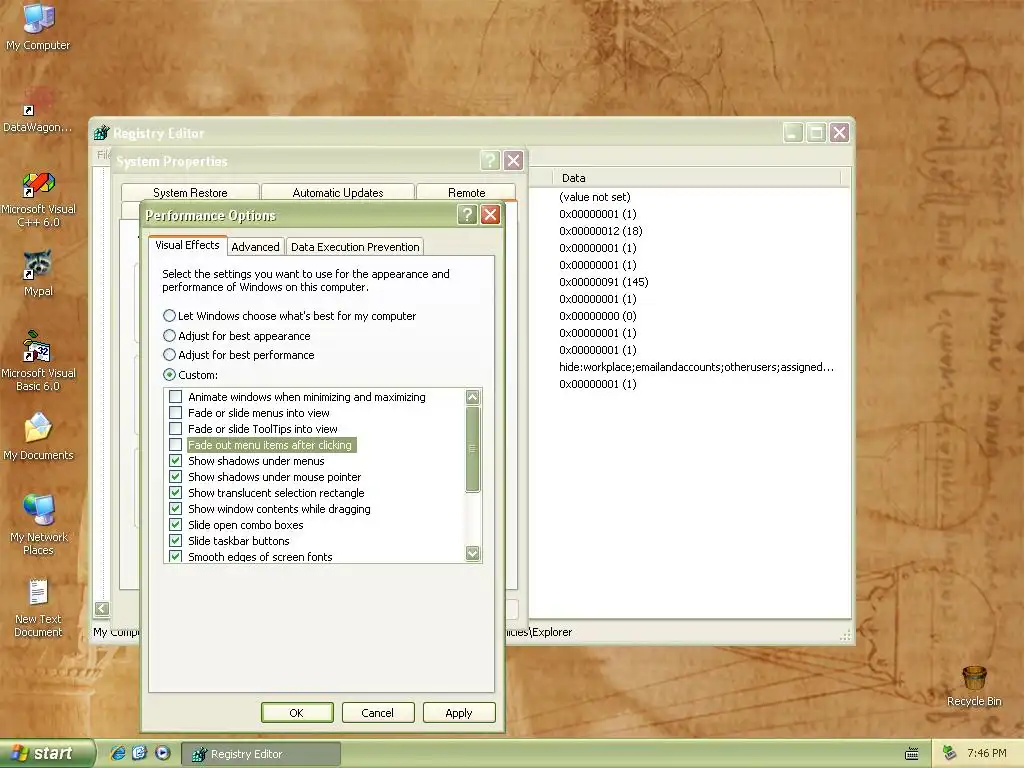Enable Fade or slide menus into view
Viewport: 1024px width, 768px height.
pyautogui.click(x=175, y=413)
